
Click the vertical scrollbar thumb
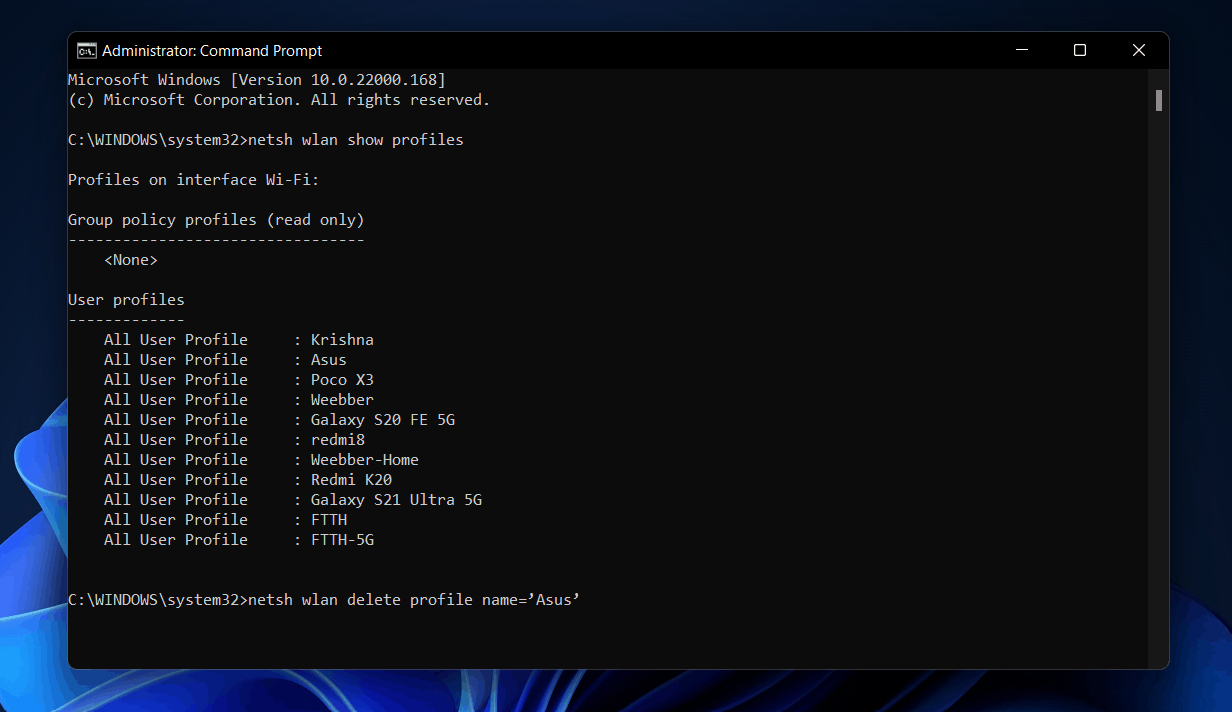(1158, 100)
